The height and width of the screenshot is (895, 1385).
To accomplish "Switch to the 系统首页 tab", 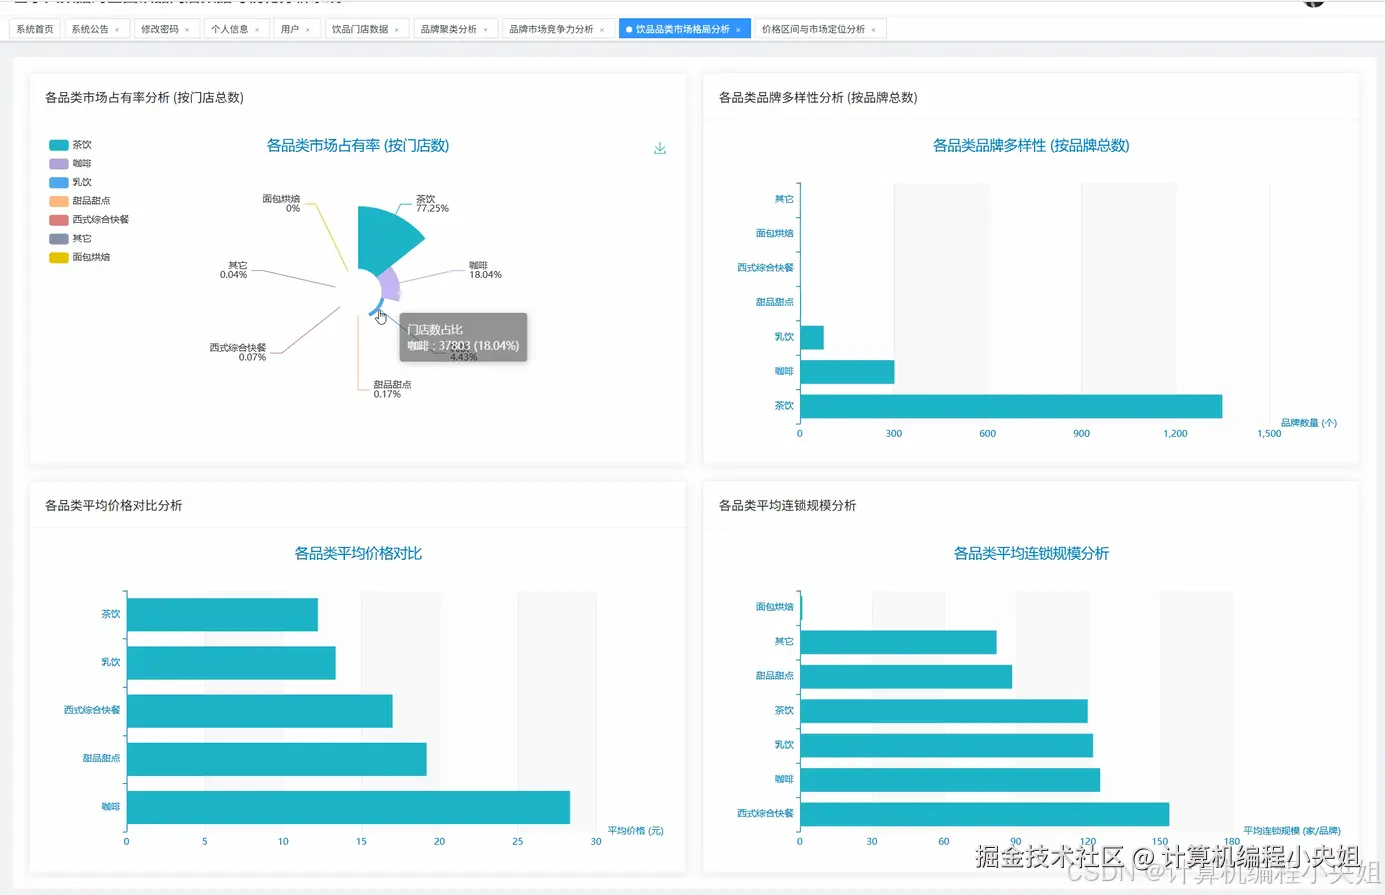I will coord(35,29).
